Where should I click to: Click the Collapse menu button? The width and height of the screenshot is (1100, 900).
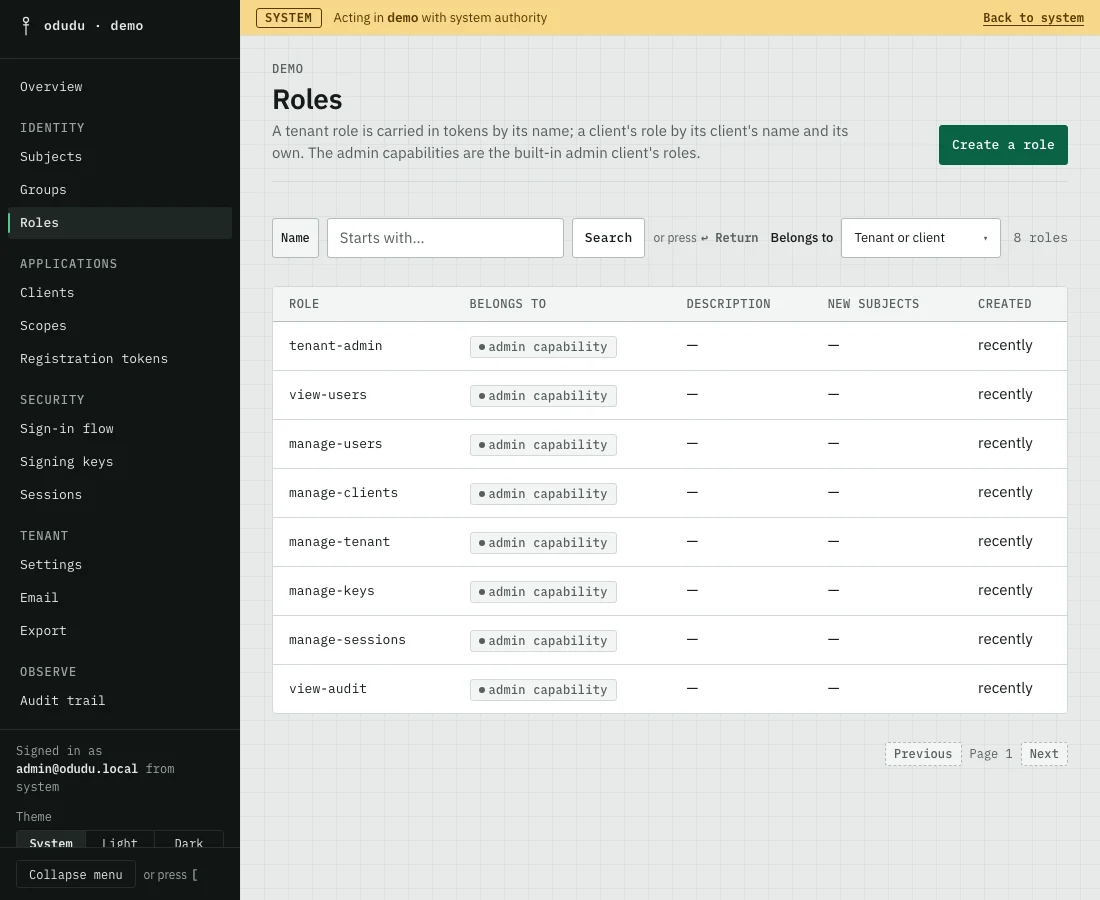click(x=76, y=875)
